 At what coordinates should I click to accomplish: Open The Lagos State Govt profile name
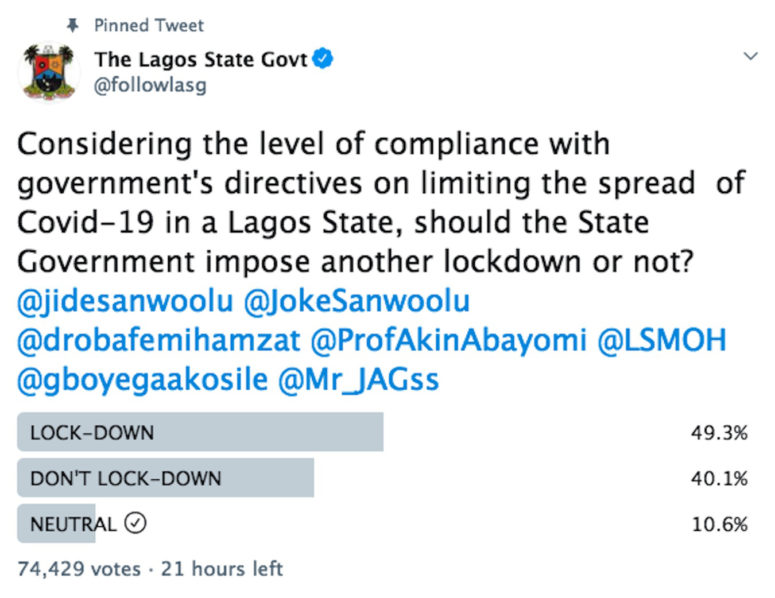point(201,59)
